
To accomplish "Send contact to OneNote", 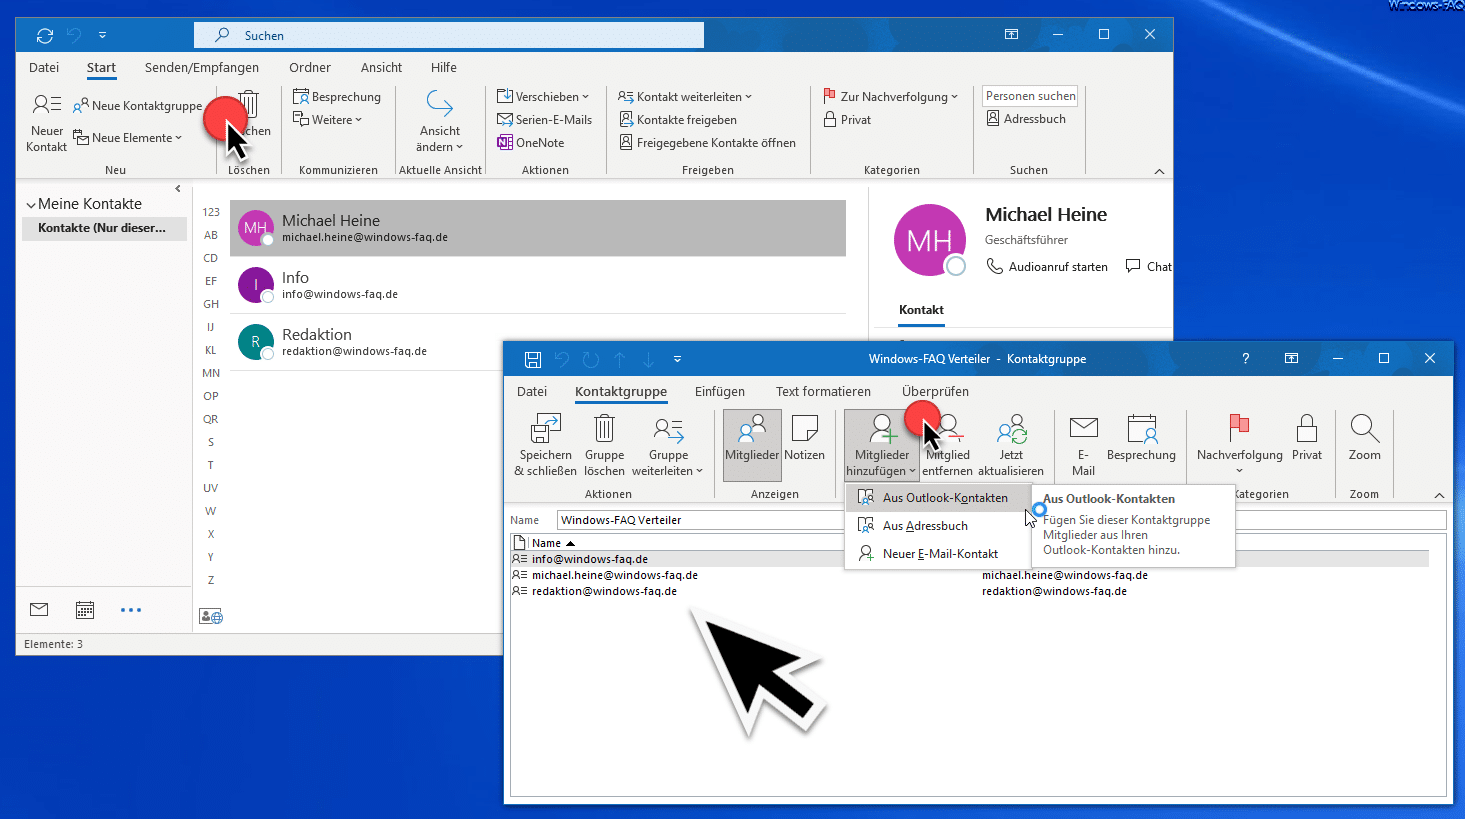I will coord(531,143).
